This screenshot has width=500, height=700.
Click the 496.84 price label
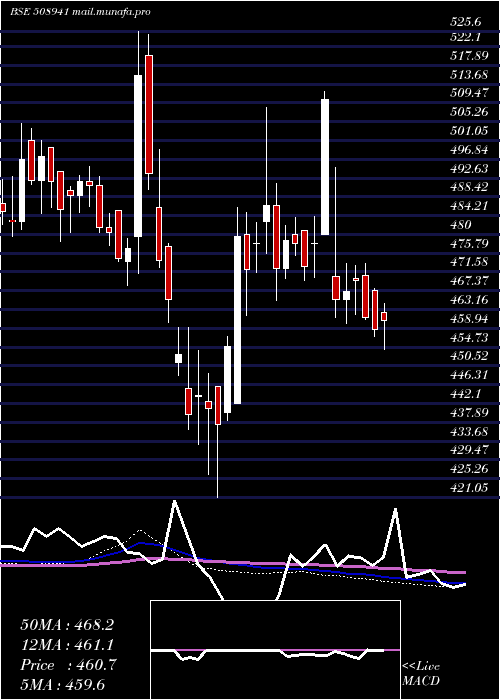pyautogui.click(x=469, y=150)
